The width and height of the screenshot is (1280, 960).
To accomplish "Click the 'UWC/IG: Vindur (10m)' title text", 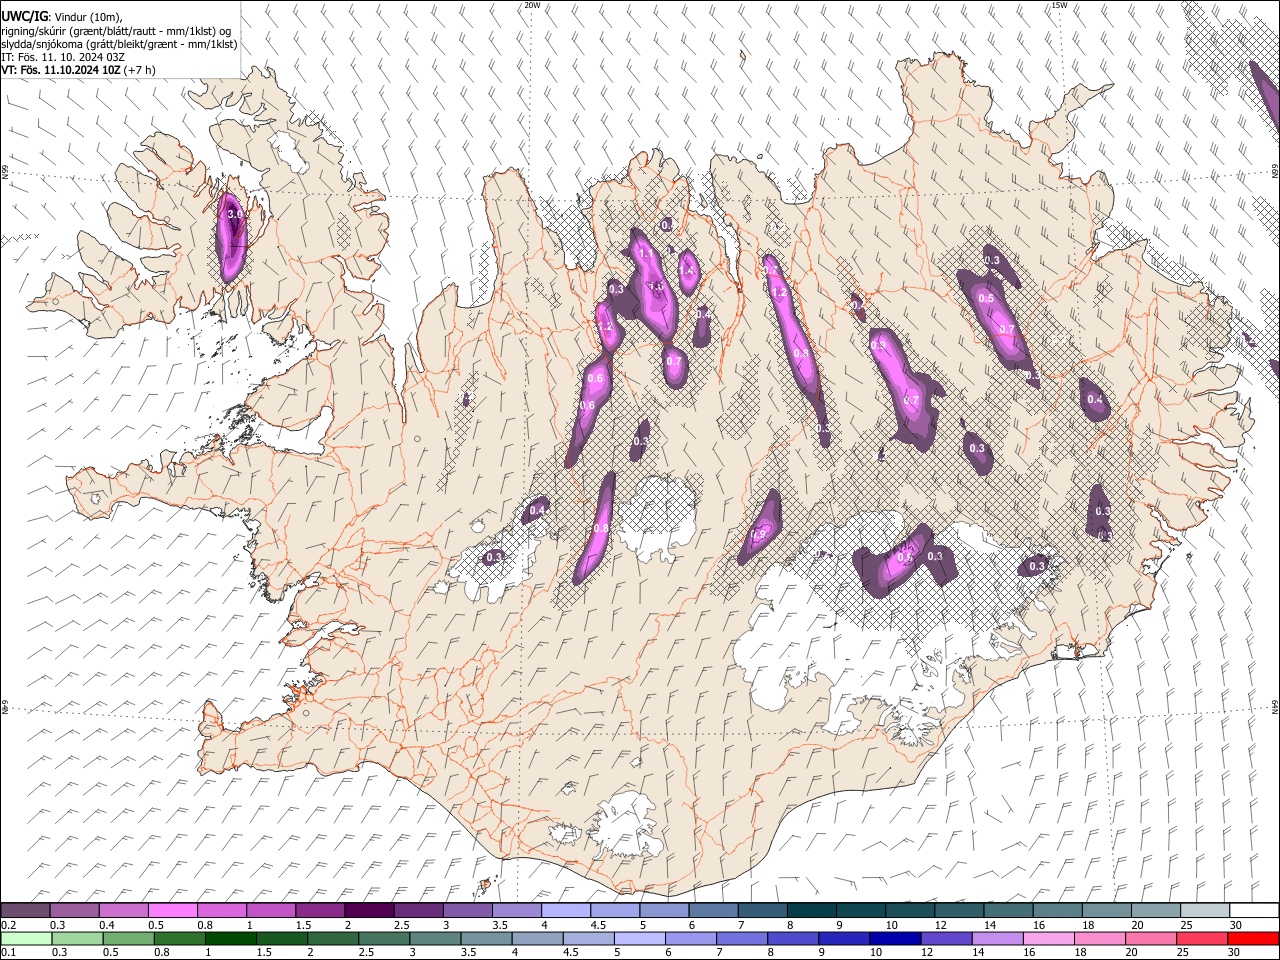I will 63,17.
